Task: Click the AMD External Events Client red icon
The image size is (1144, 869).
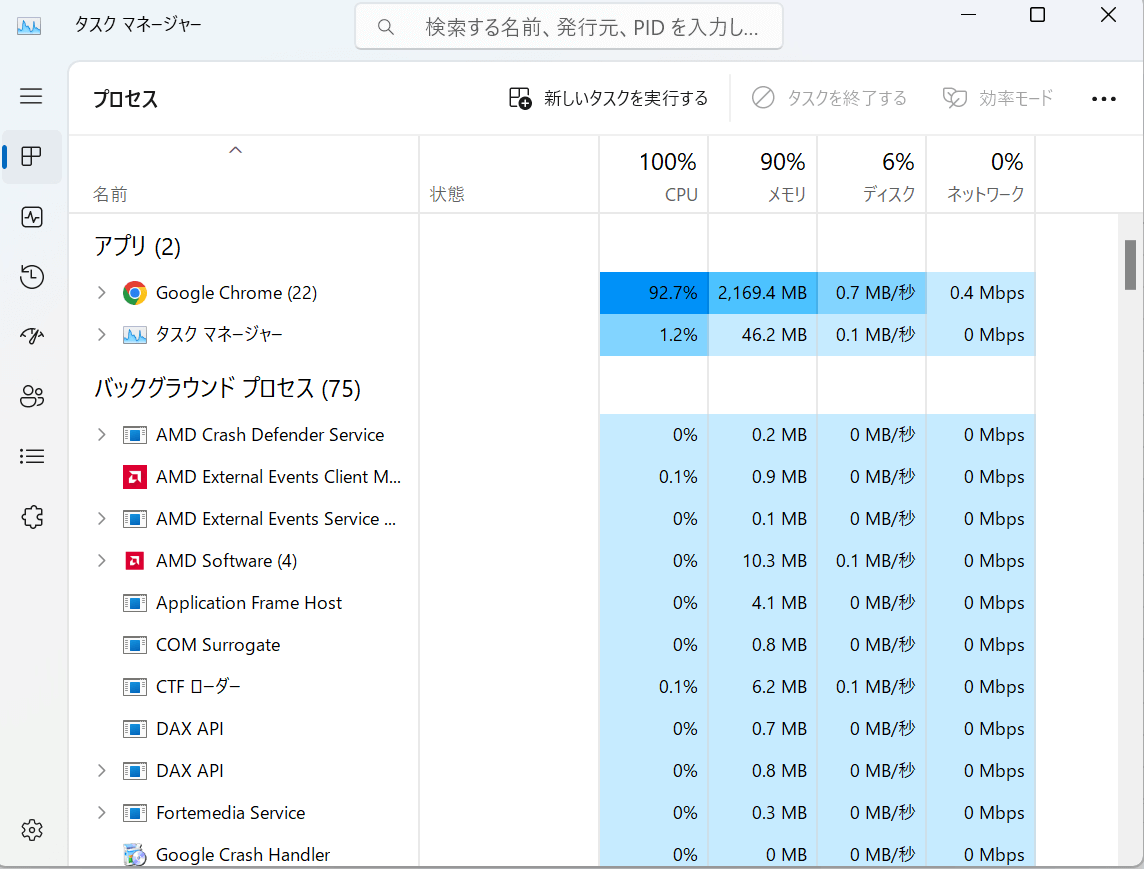Action: 134,477
